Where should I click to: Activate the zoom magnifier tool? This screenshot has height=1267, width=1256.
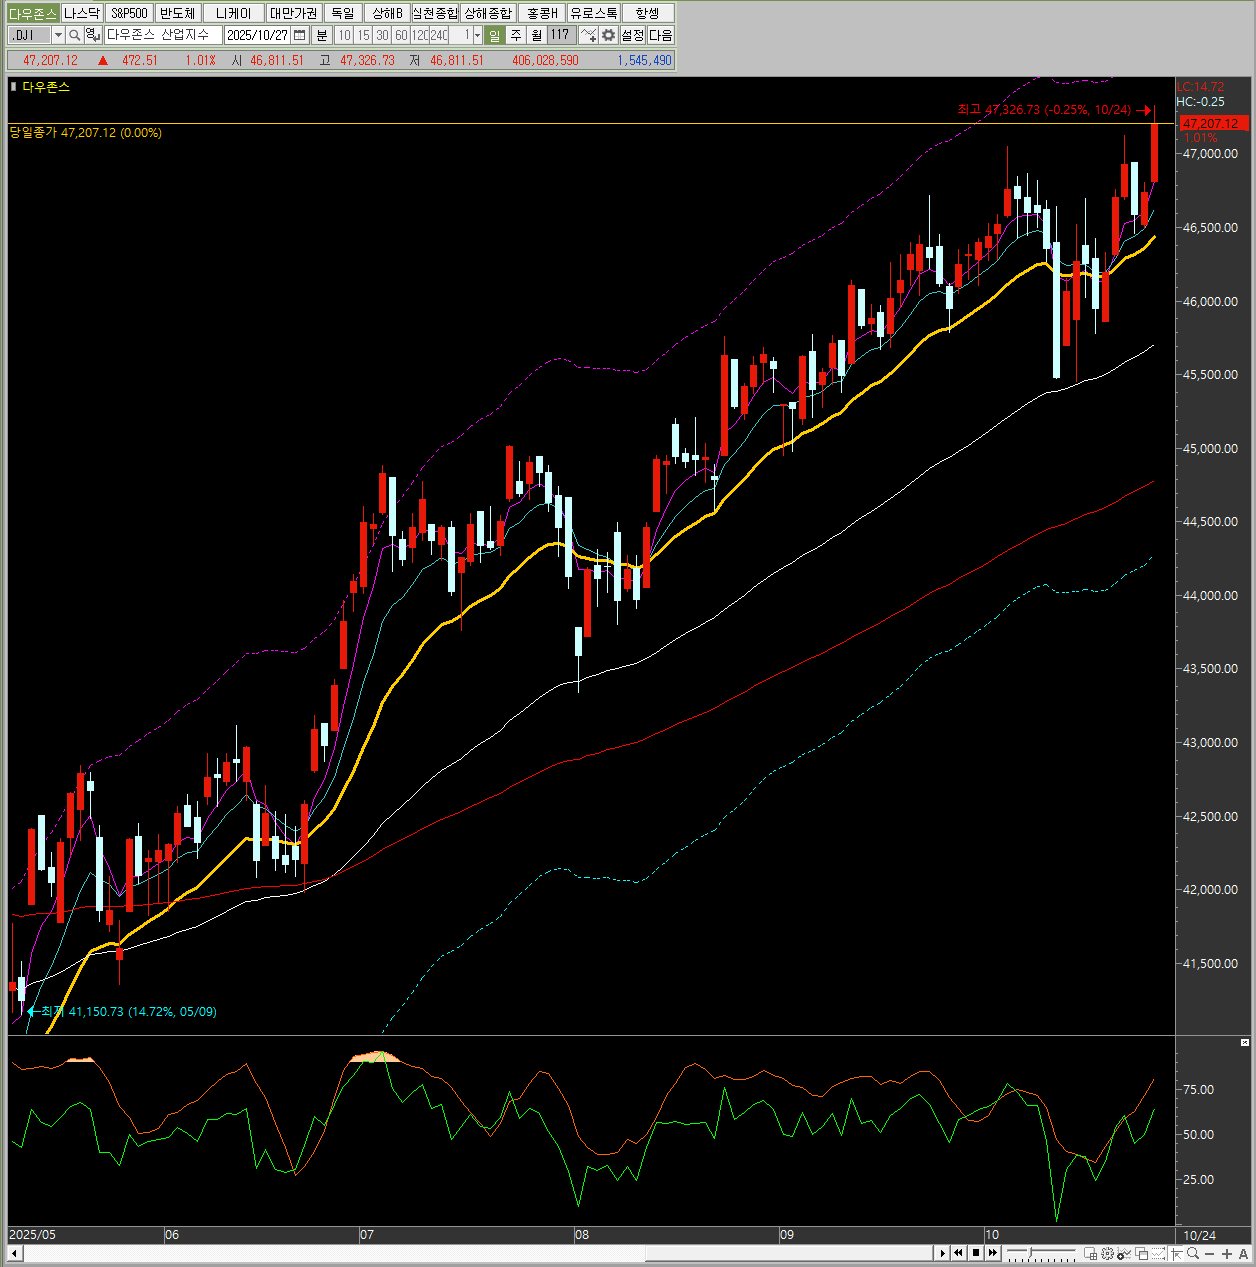[x=1193, y=1253]
